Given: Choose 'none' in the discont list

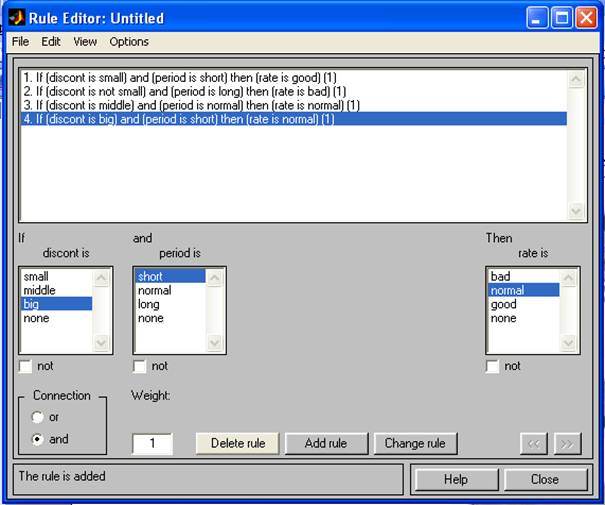Looking at the screenshot, I should tap(57, 318).
